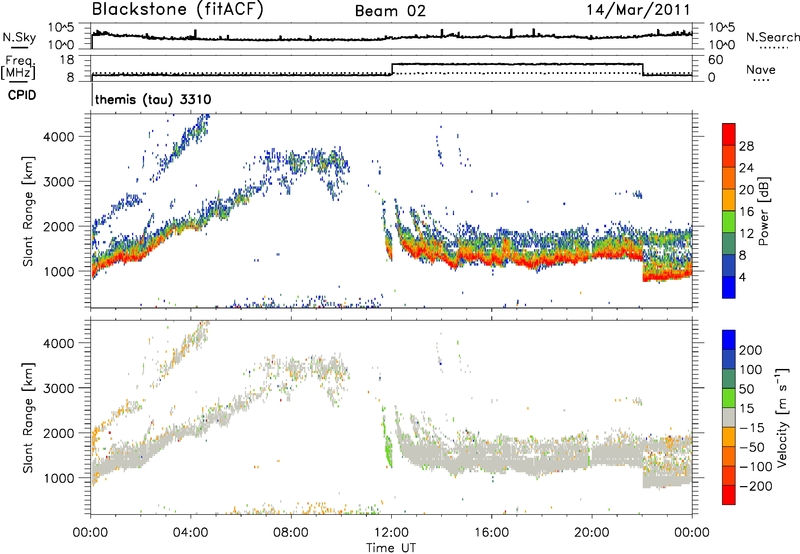Click the '4' Power colorbar value

[x=742, y=277]
